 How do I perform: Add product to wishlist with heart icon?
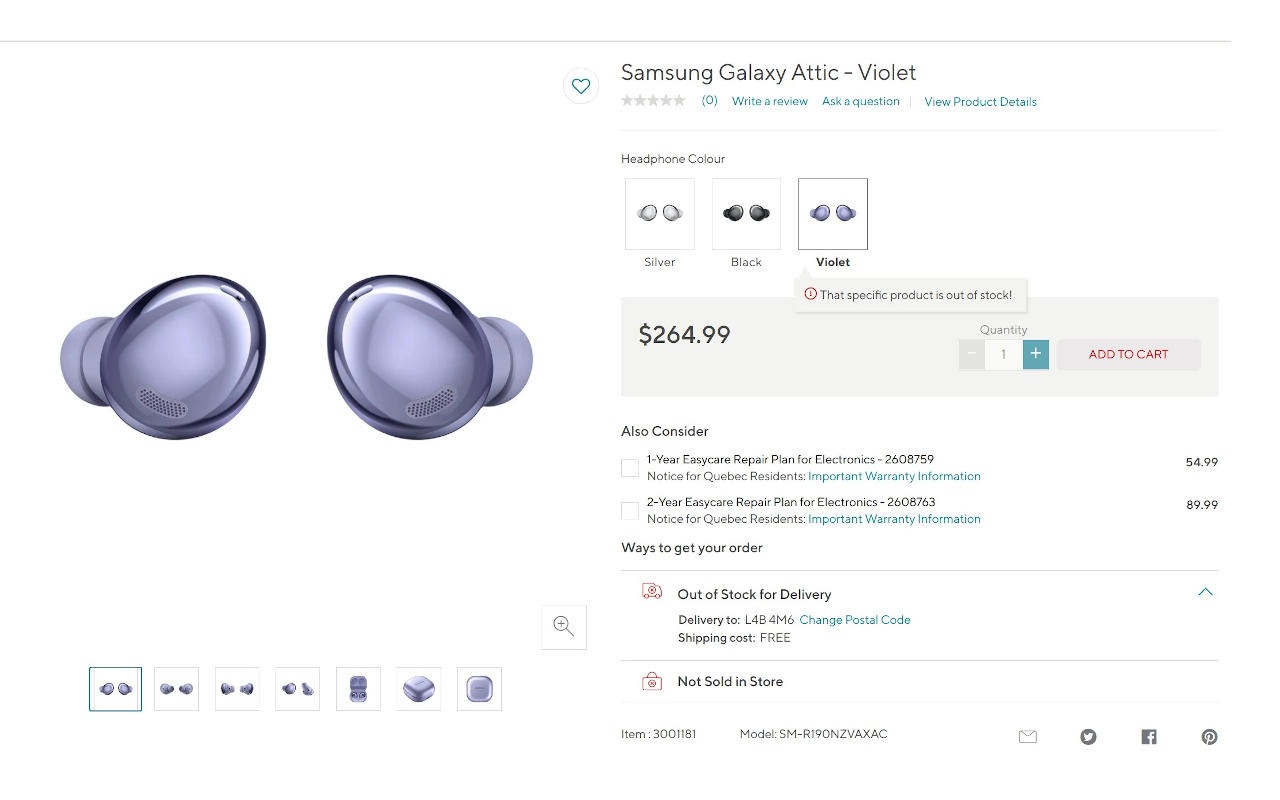click(x=581, y=86)
